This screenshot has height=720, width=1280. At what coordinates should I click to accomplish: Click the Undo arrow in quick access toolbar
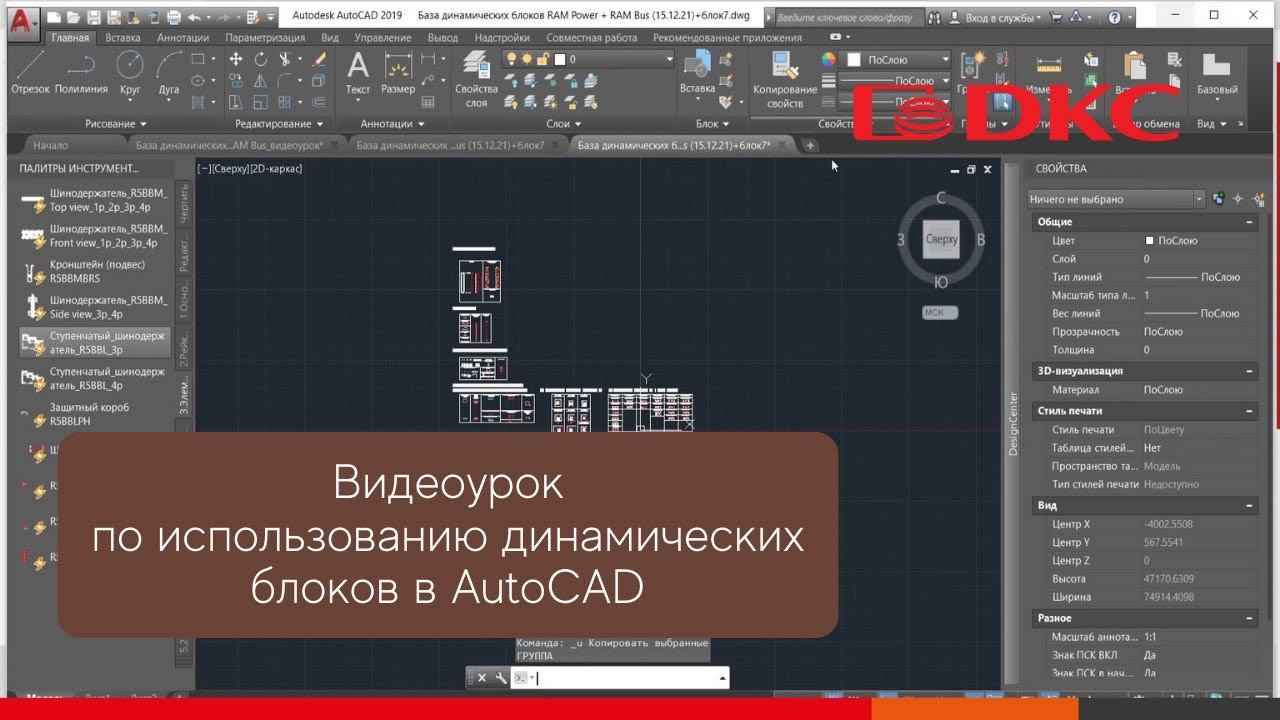(x=193, y=17)
